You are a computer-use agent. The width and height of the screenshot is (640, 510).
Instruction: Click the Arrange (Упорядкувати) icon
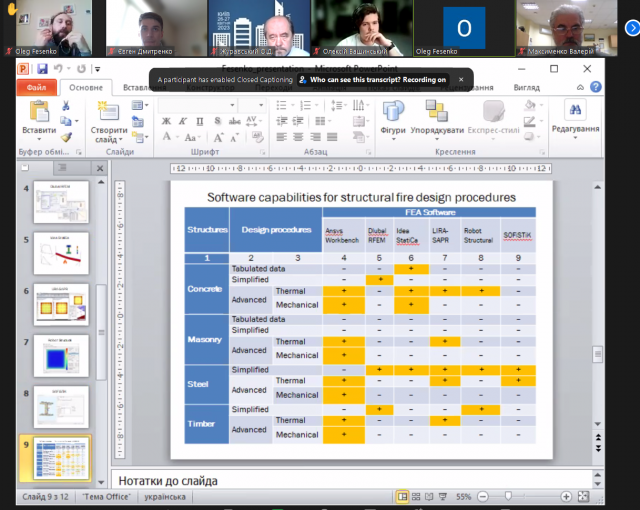[436, 111]
